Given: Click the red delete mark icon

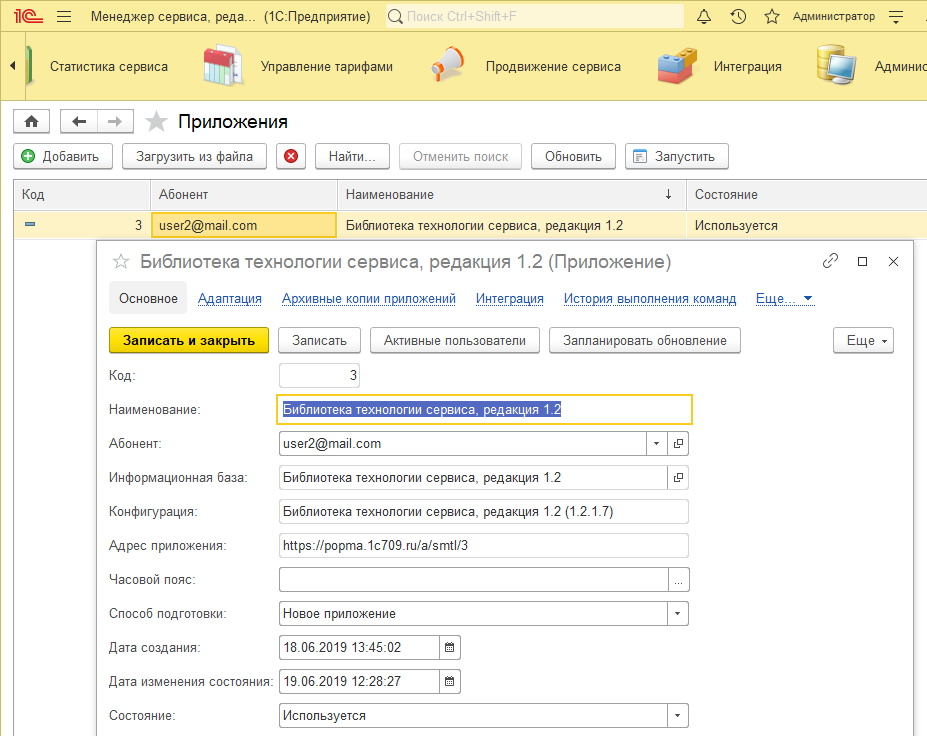Looking at the screenshot, I should coord(291,156).
